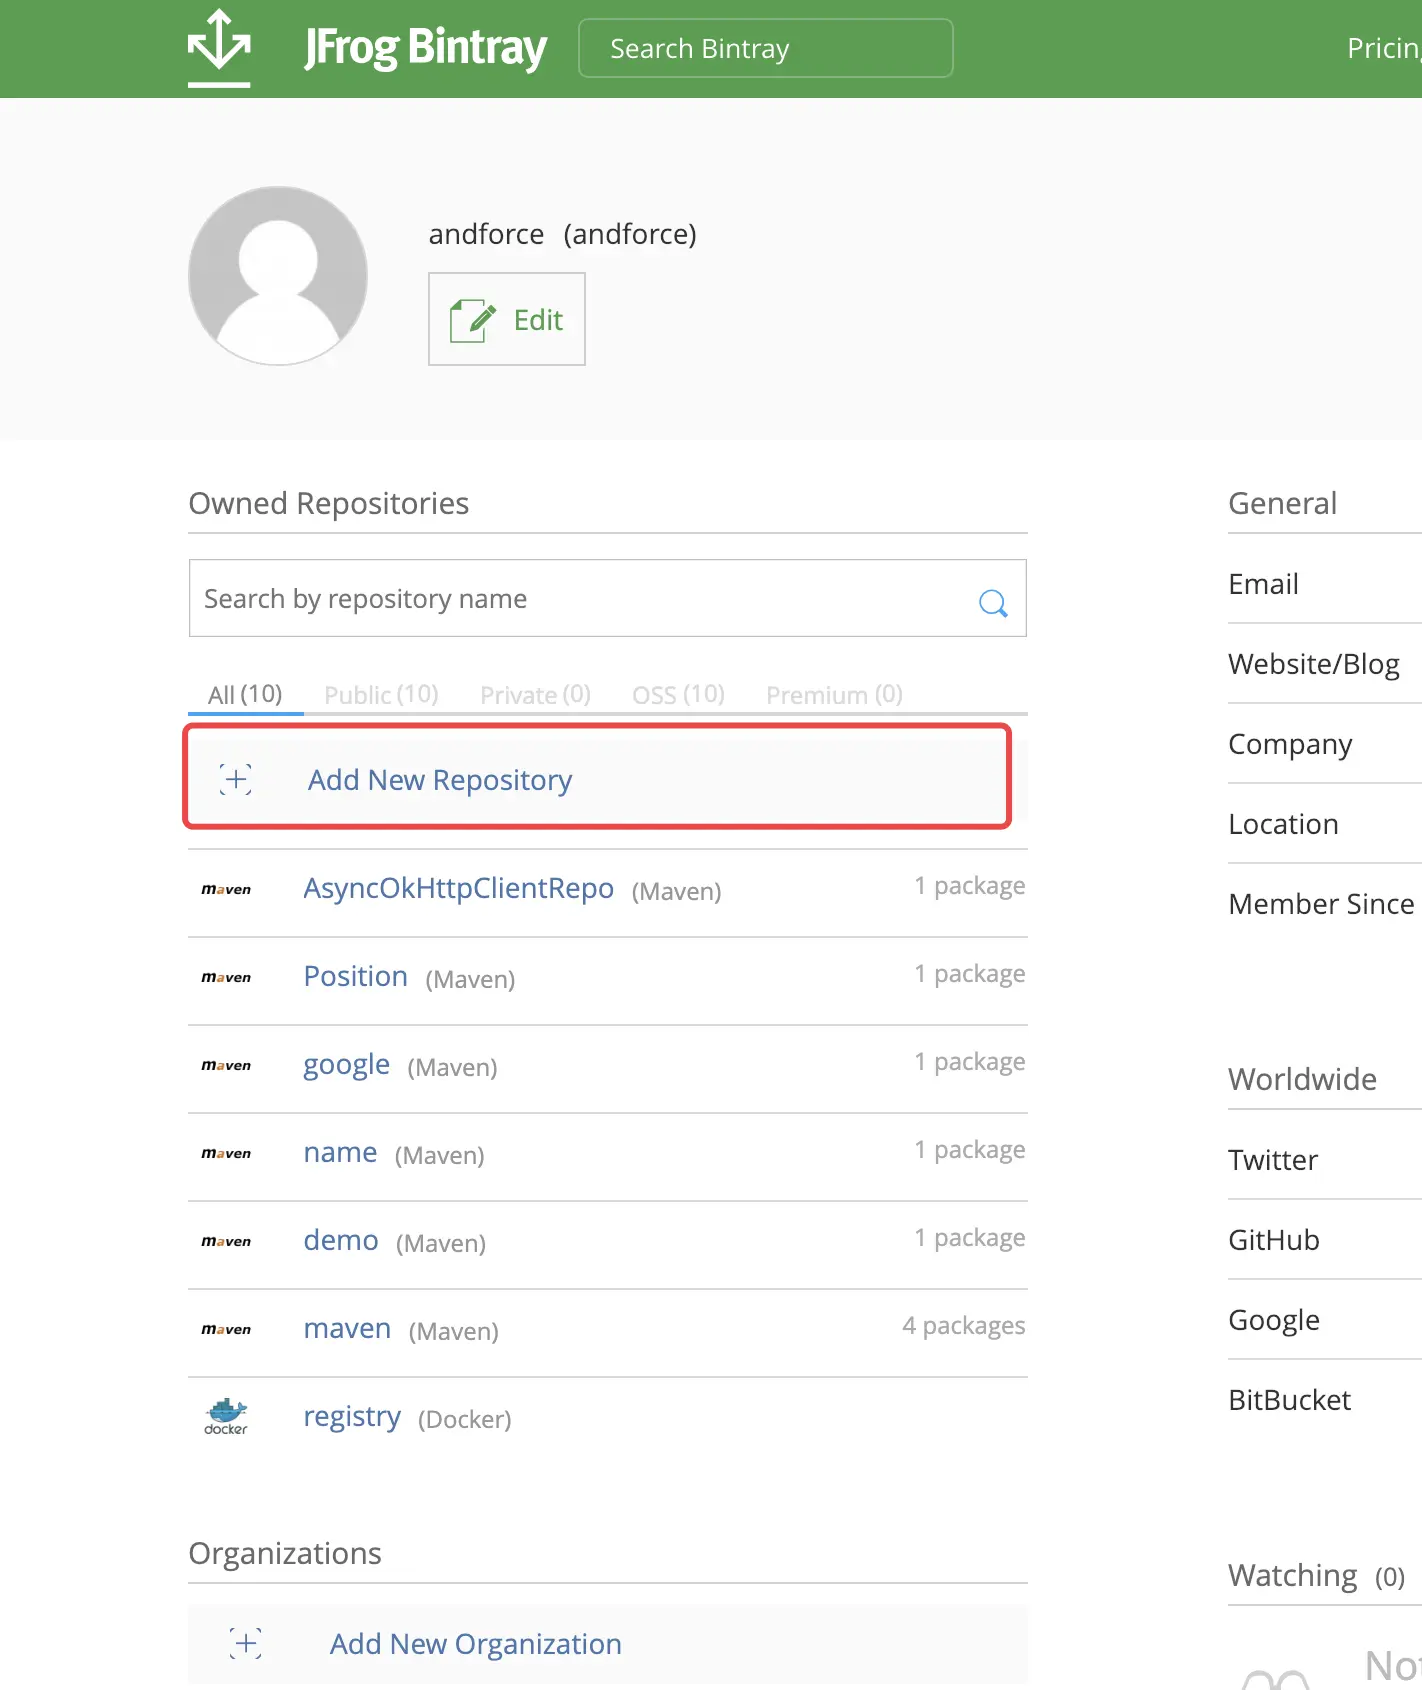Open the registry Docker repository
This screenshot has width=1422, height=1690.
[x=352, y=1417]
